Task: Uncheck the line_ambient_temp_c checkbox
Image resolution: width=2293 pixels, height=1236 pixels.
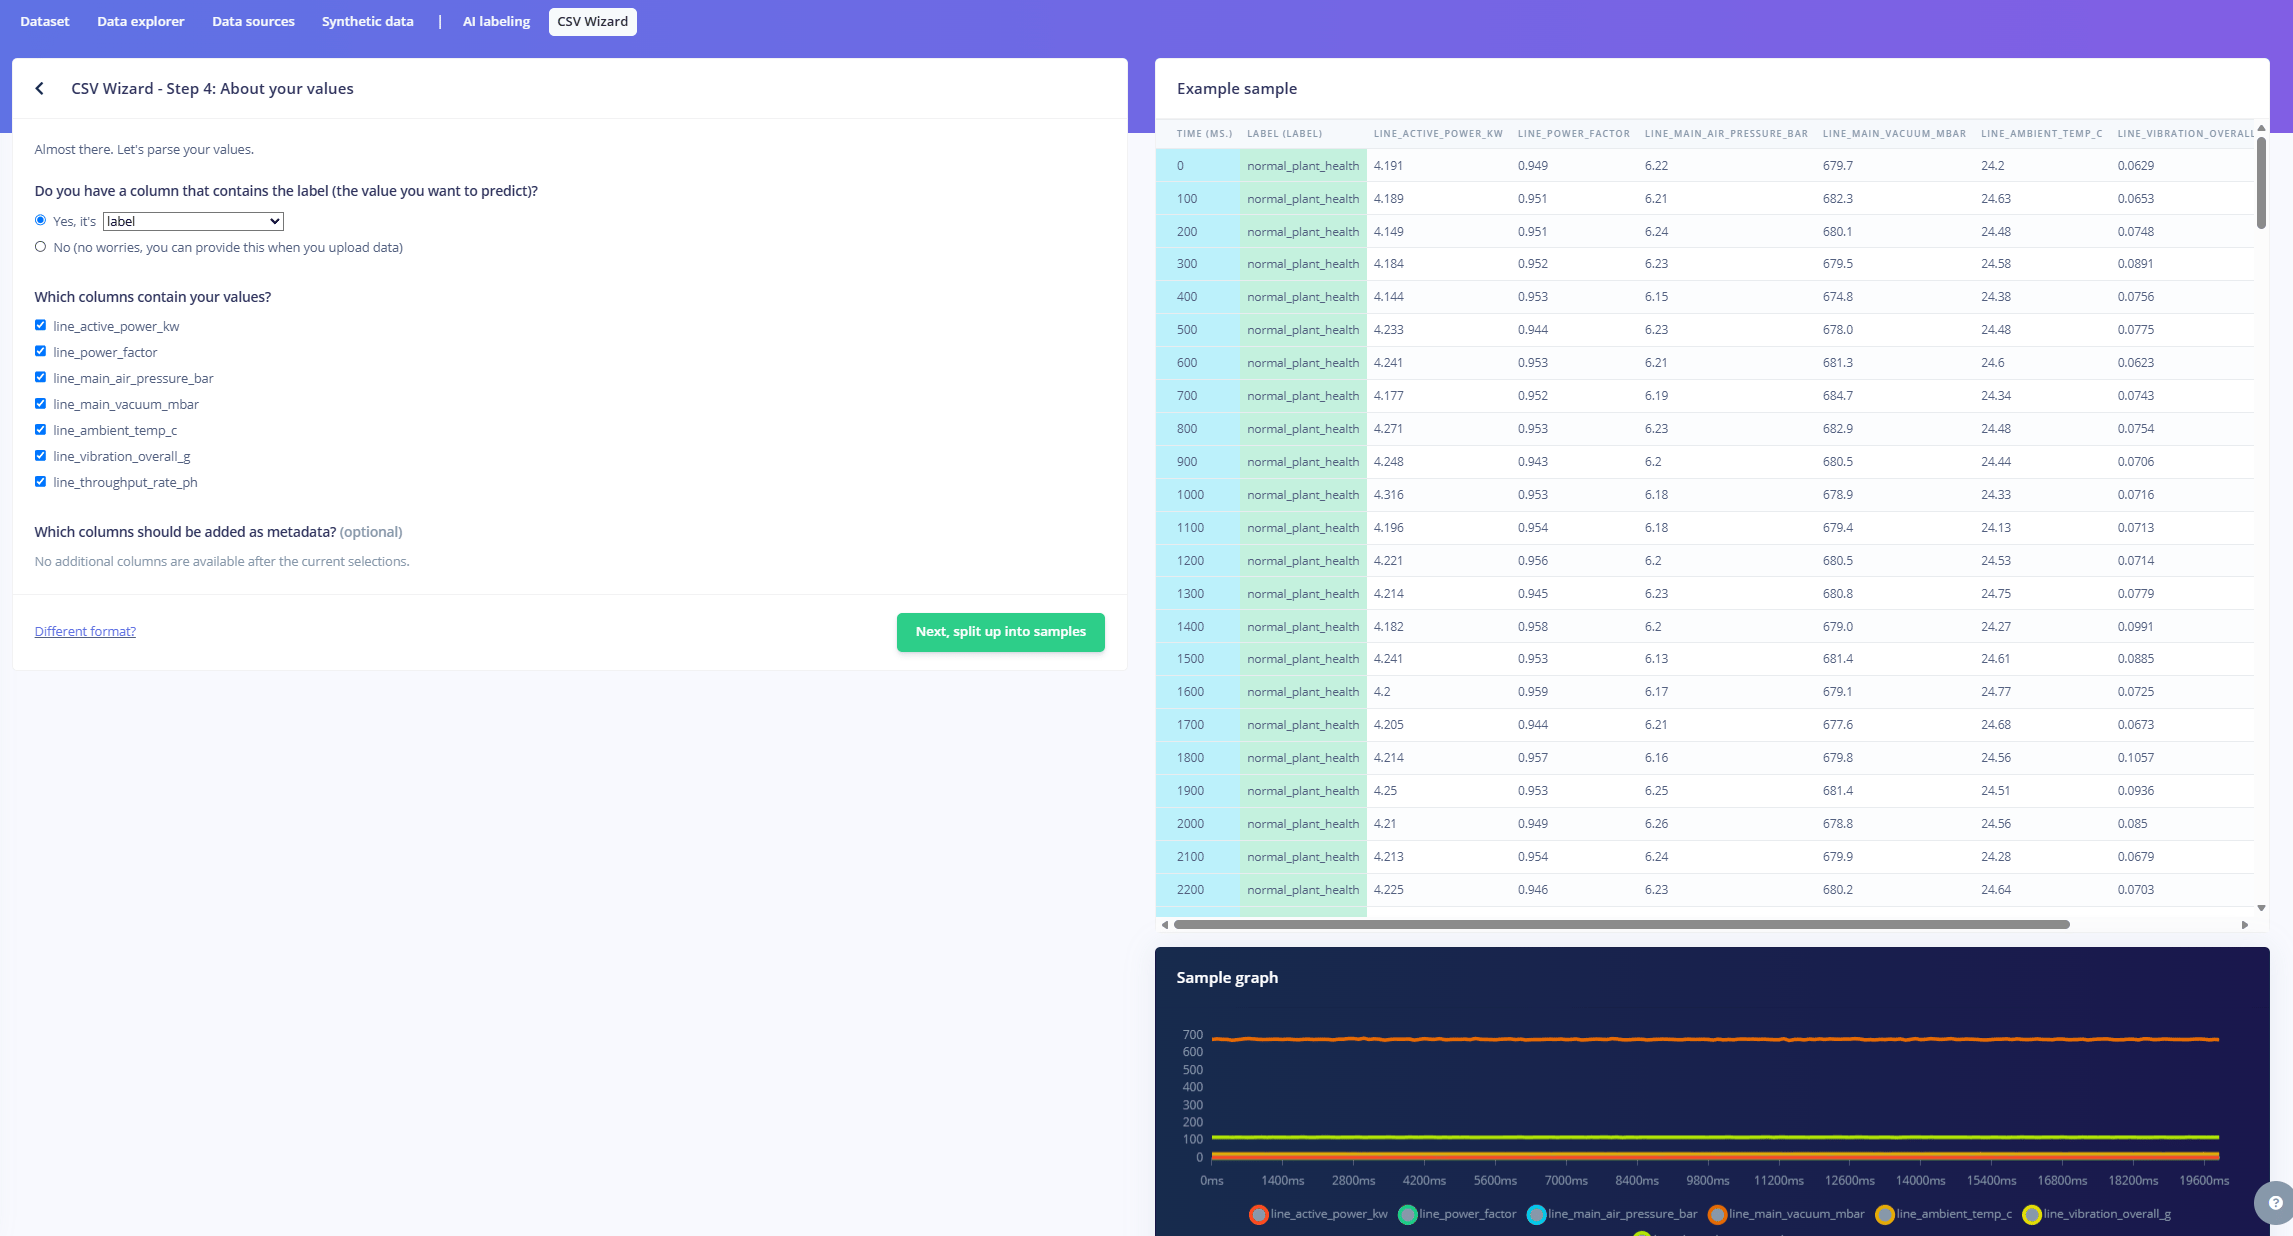Action: [41, 430]
